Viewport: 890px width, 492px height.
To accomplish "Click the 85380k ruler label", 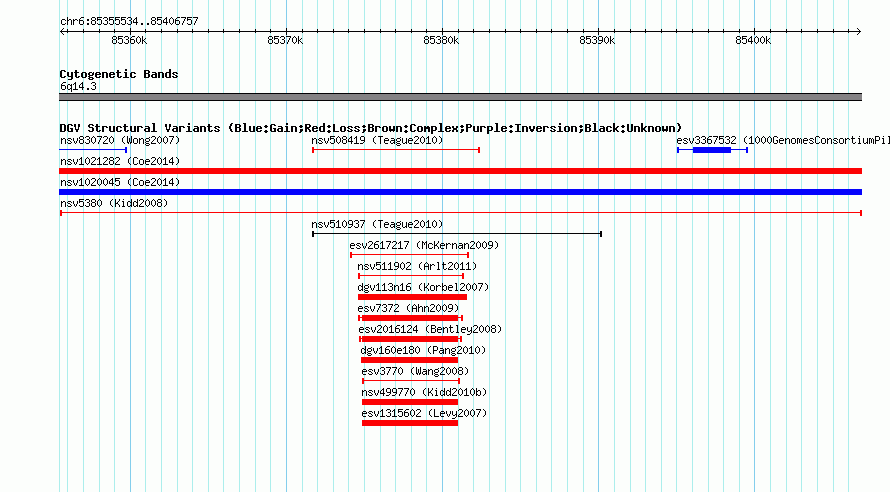I will pyautogui.click(x=441, y=40).
